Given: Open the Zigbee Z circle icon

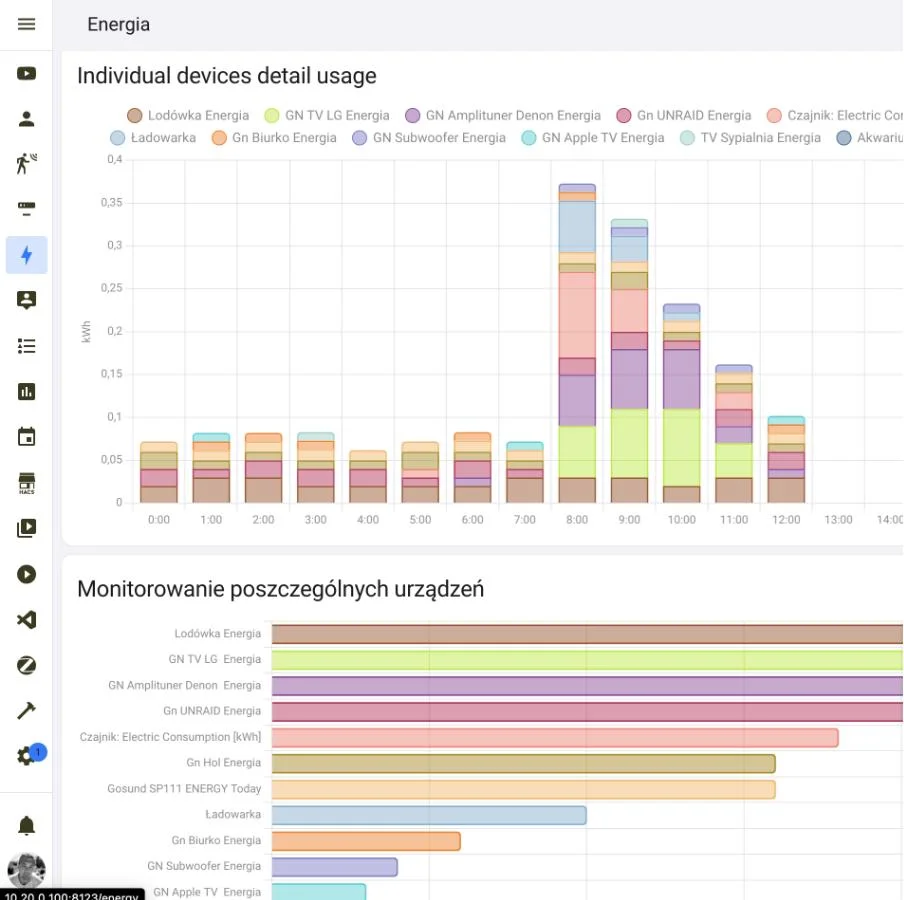Looking at the screenshot, I should (x=27, y=665).
